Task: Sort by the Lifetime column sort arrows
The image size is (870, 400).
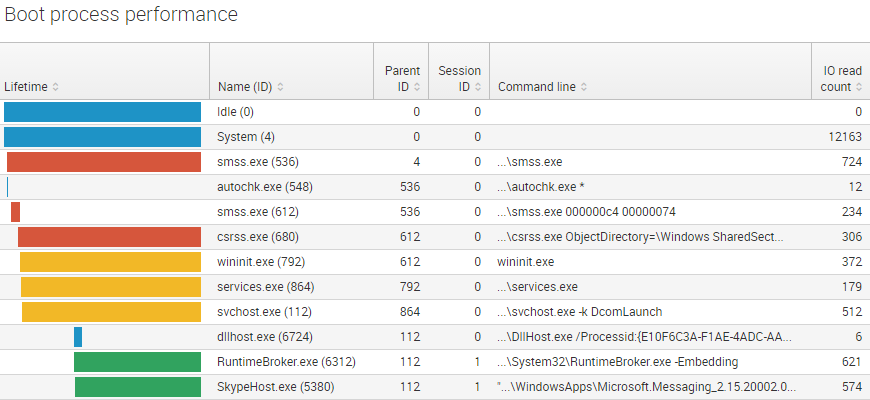Action: 55,87
